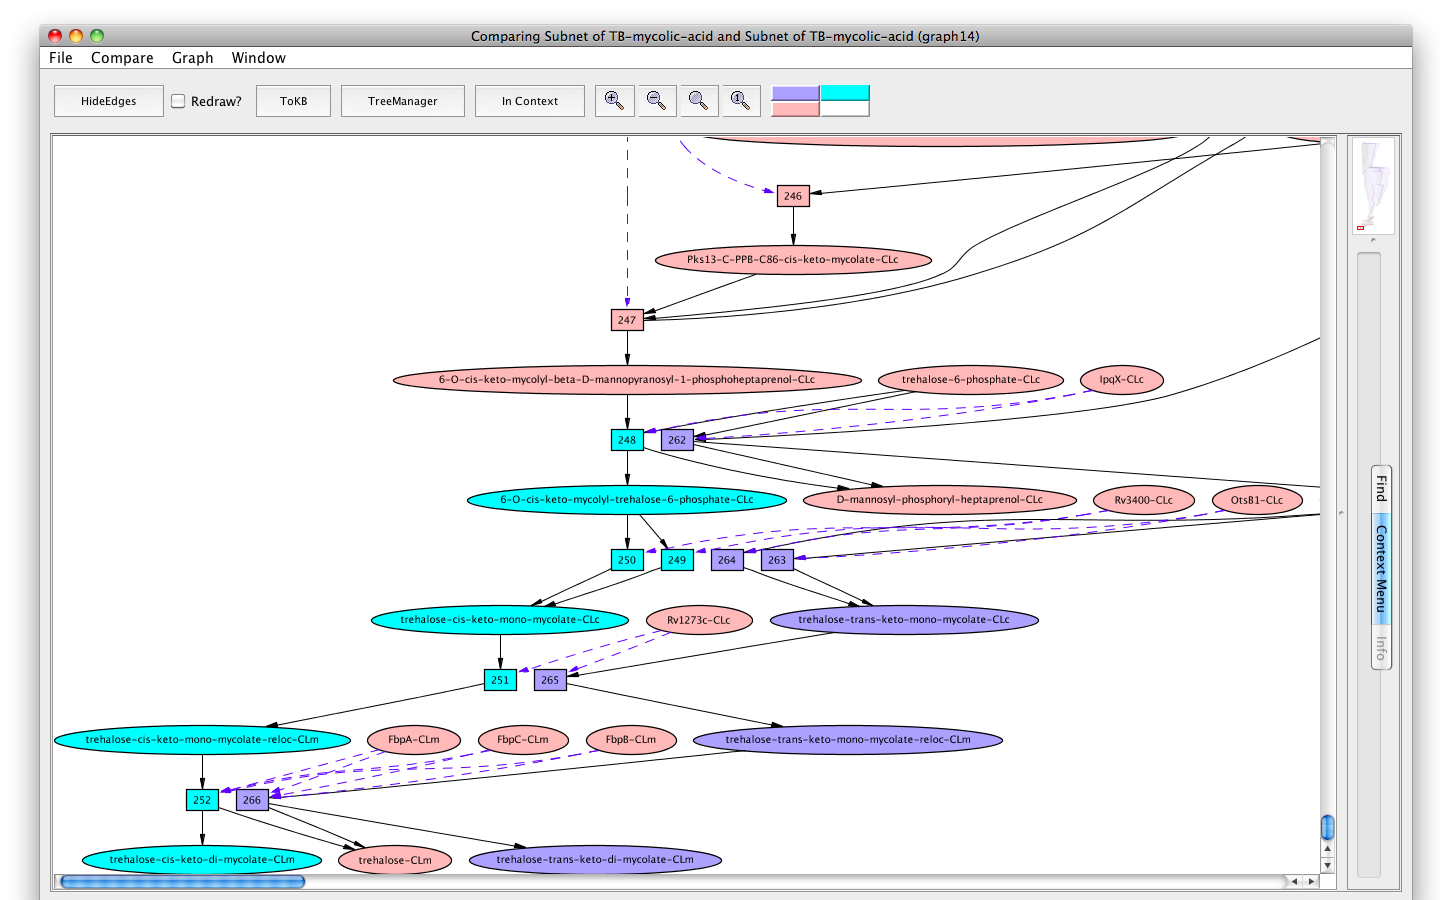
Task: Select purple reaction node 264
Action: tap(727, 560)
